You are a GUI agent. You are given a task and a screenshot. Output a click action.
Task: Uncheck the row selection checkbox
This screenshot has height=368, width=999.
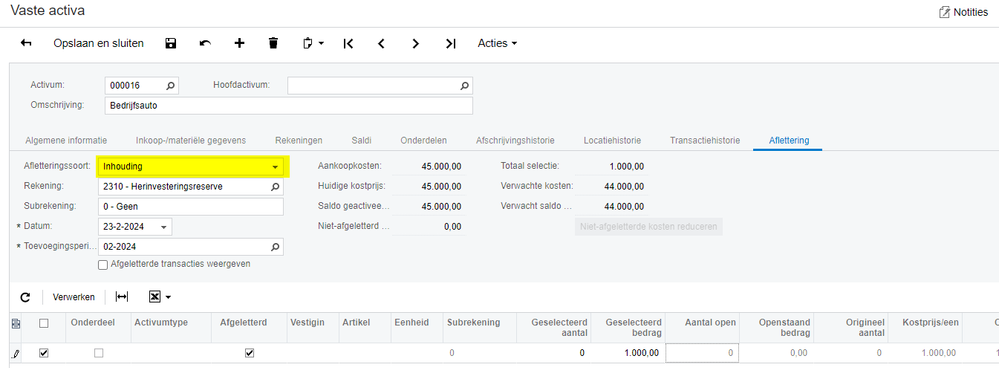[44, 353]
